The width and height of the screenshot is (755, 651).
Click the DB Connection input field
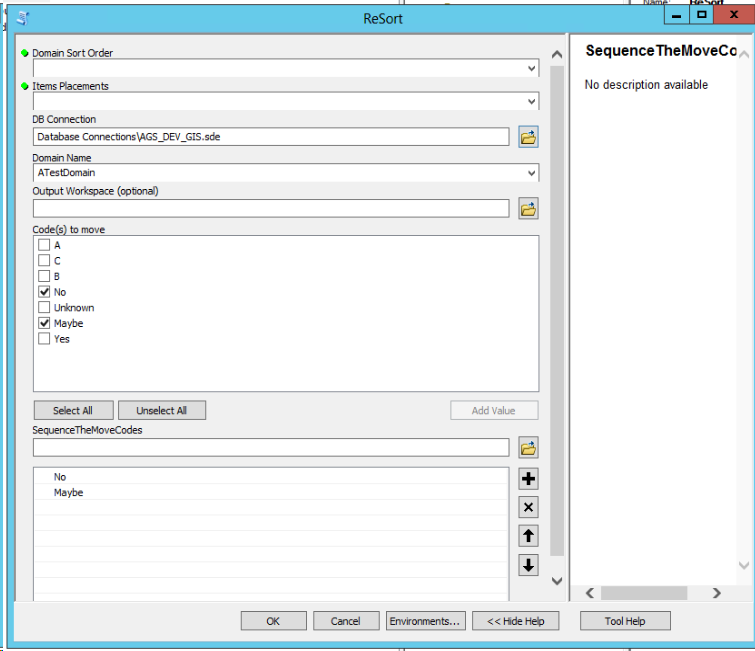pos(271,137)
